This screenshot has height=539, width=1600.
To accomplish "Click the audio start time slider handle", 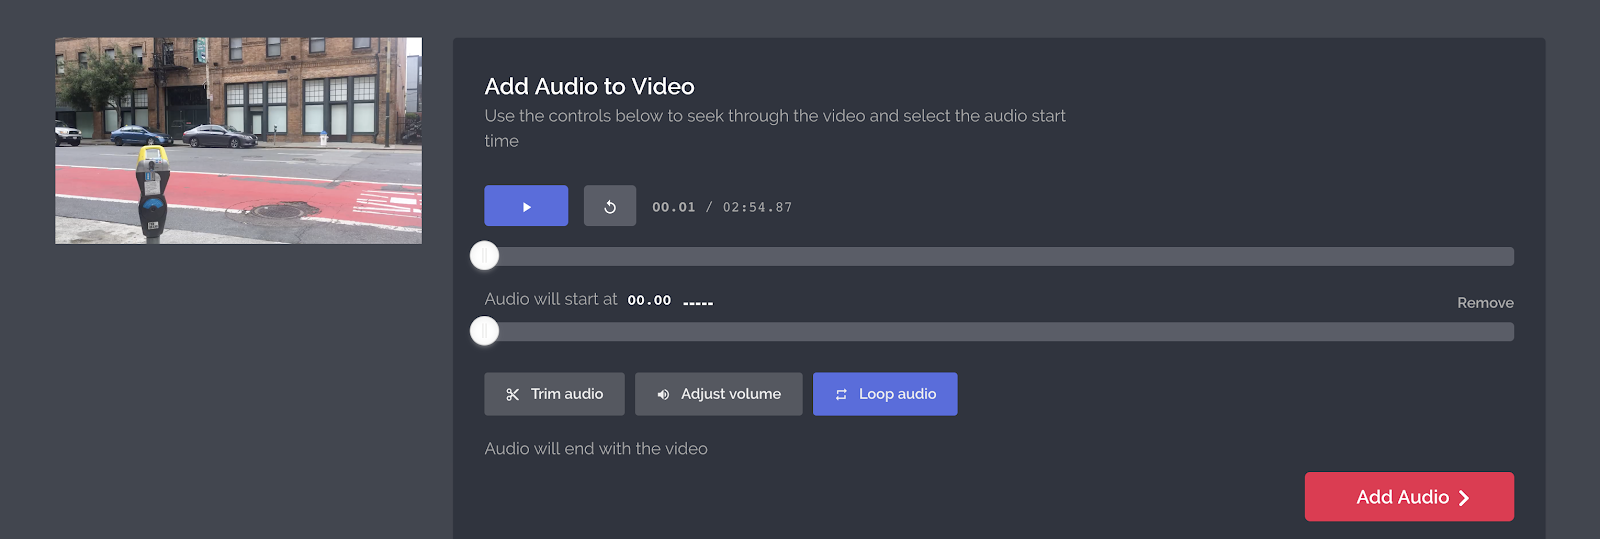I will [485, 331].
